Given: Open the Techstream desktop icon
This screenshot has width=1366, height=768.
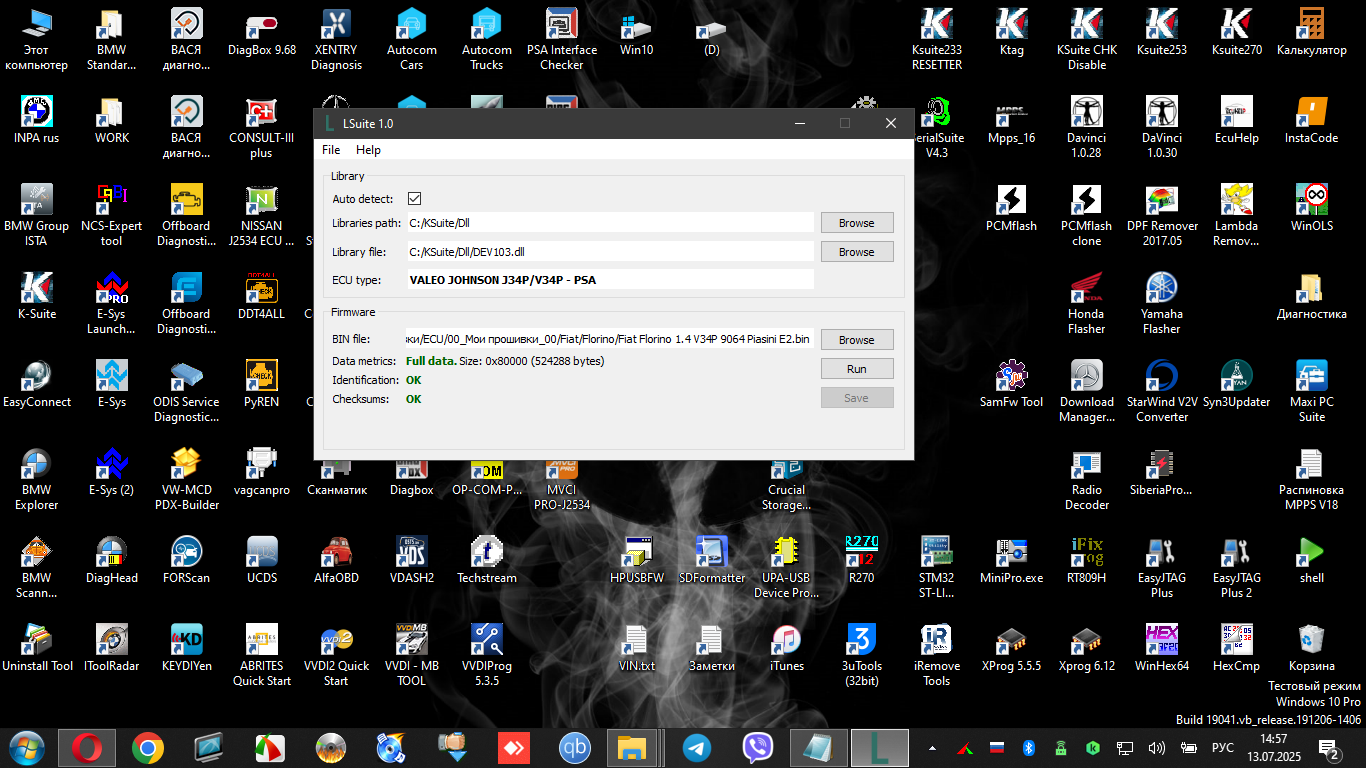Looking at the screenshot, I should [487, 562].
